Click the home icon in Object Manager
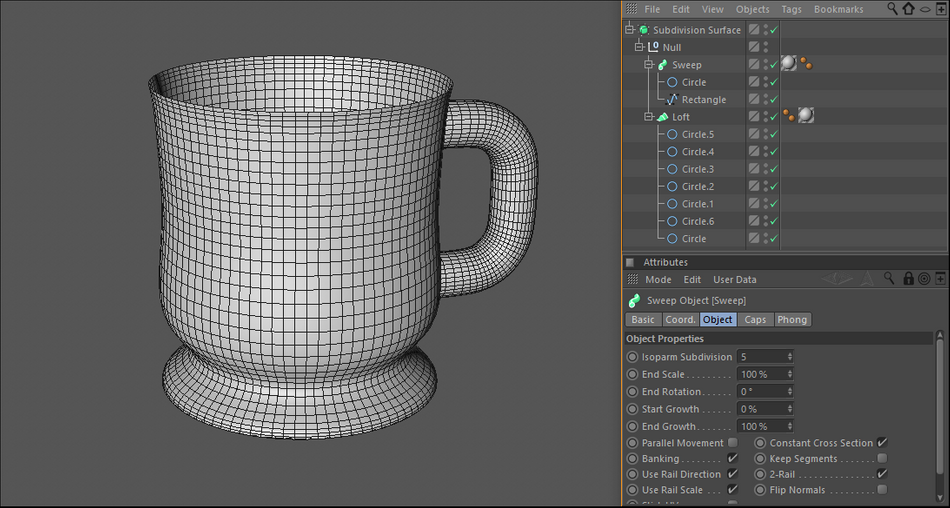Screen dimensions: 950x508 (908, 9)
